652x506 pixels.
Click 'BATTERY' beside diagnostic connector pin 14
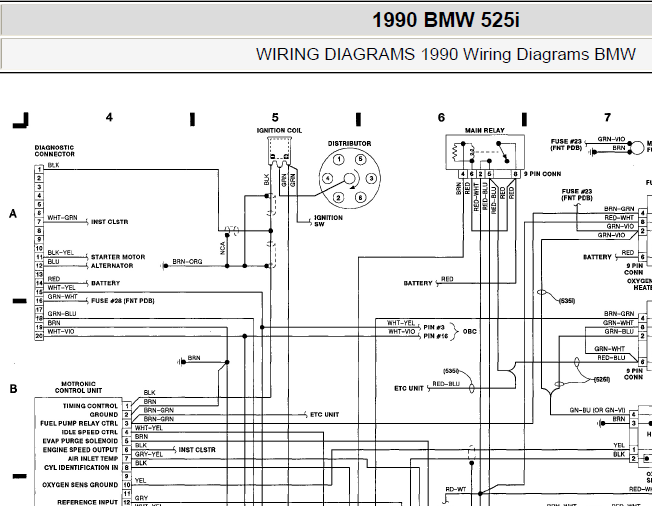(105, 283)
